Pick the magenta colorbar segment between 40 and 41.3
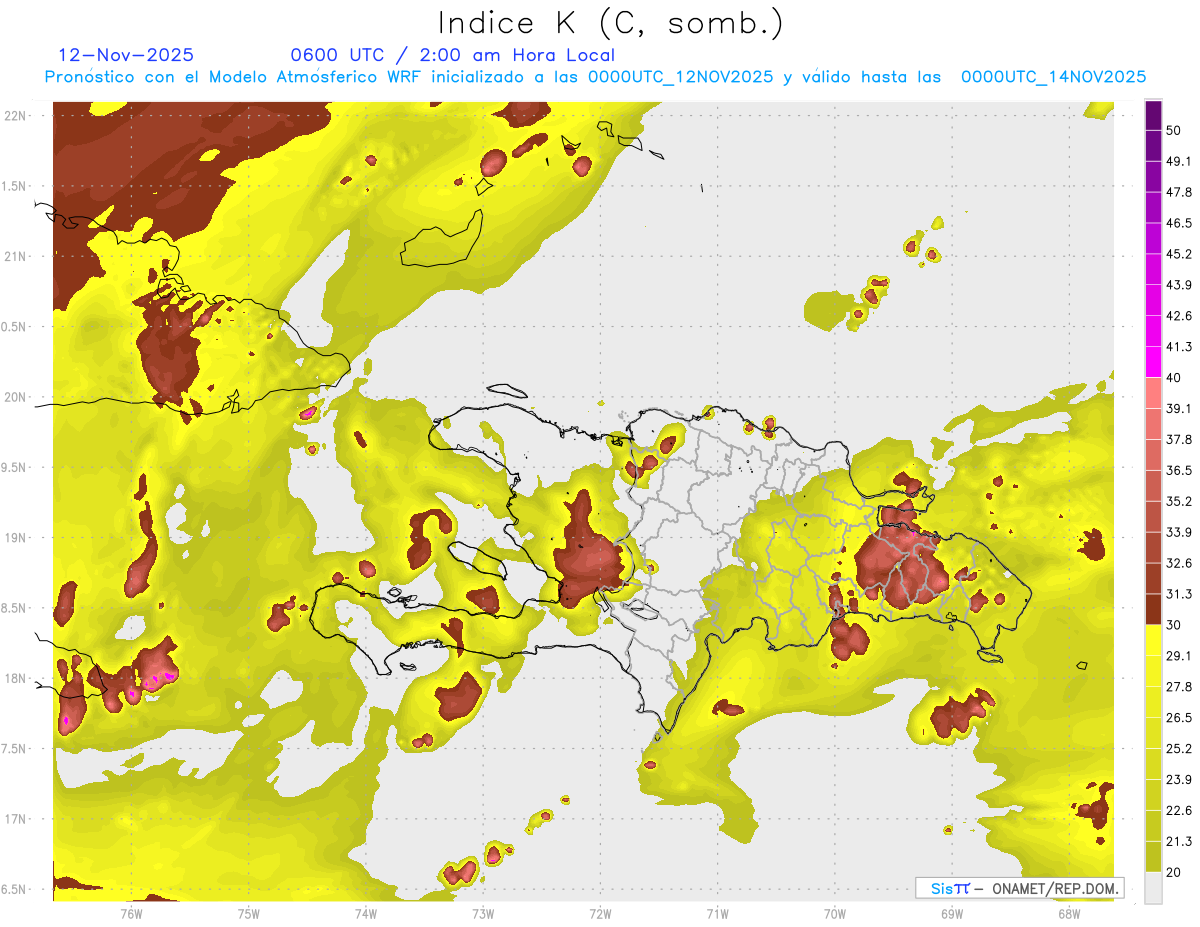 click(x=1153, y=362)
